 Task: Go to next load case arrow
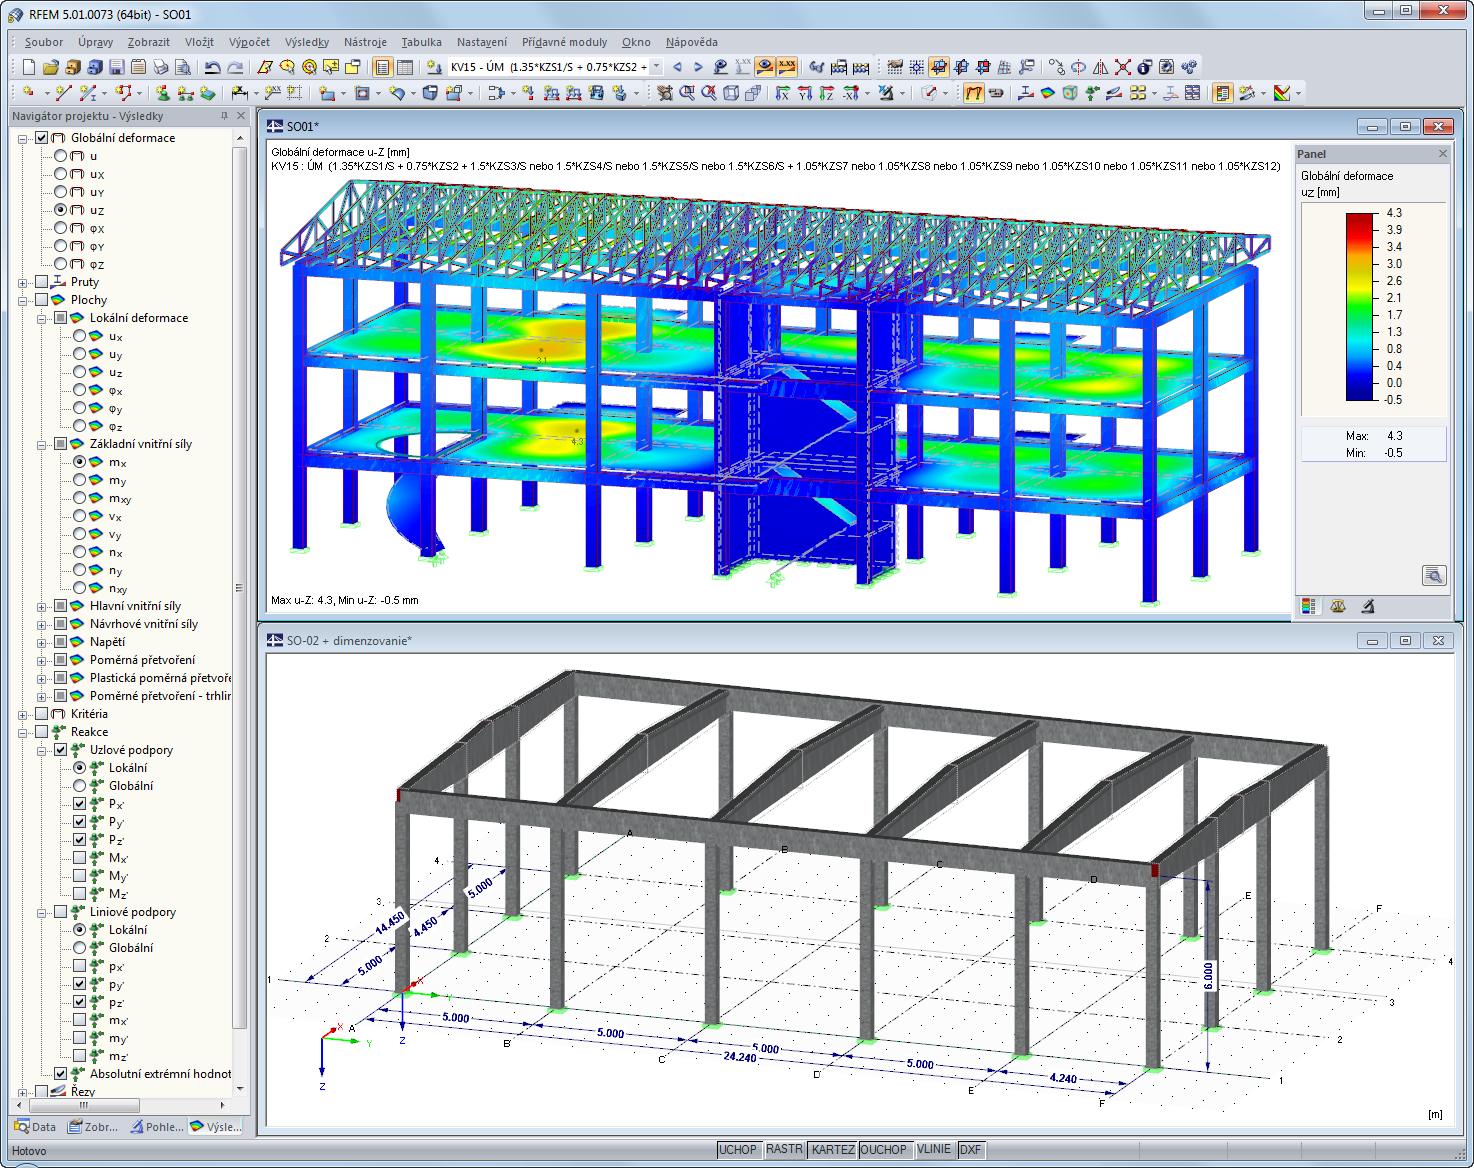(x=698, y=67)
